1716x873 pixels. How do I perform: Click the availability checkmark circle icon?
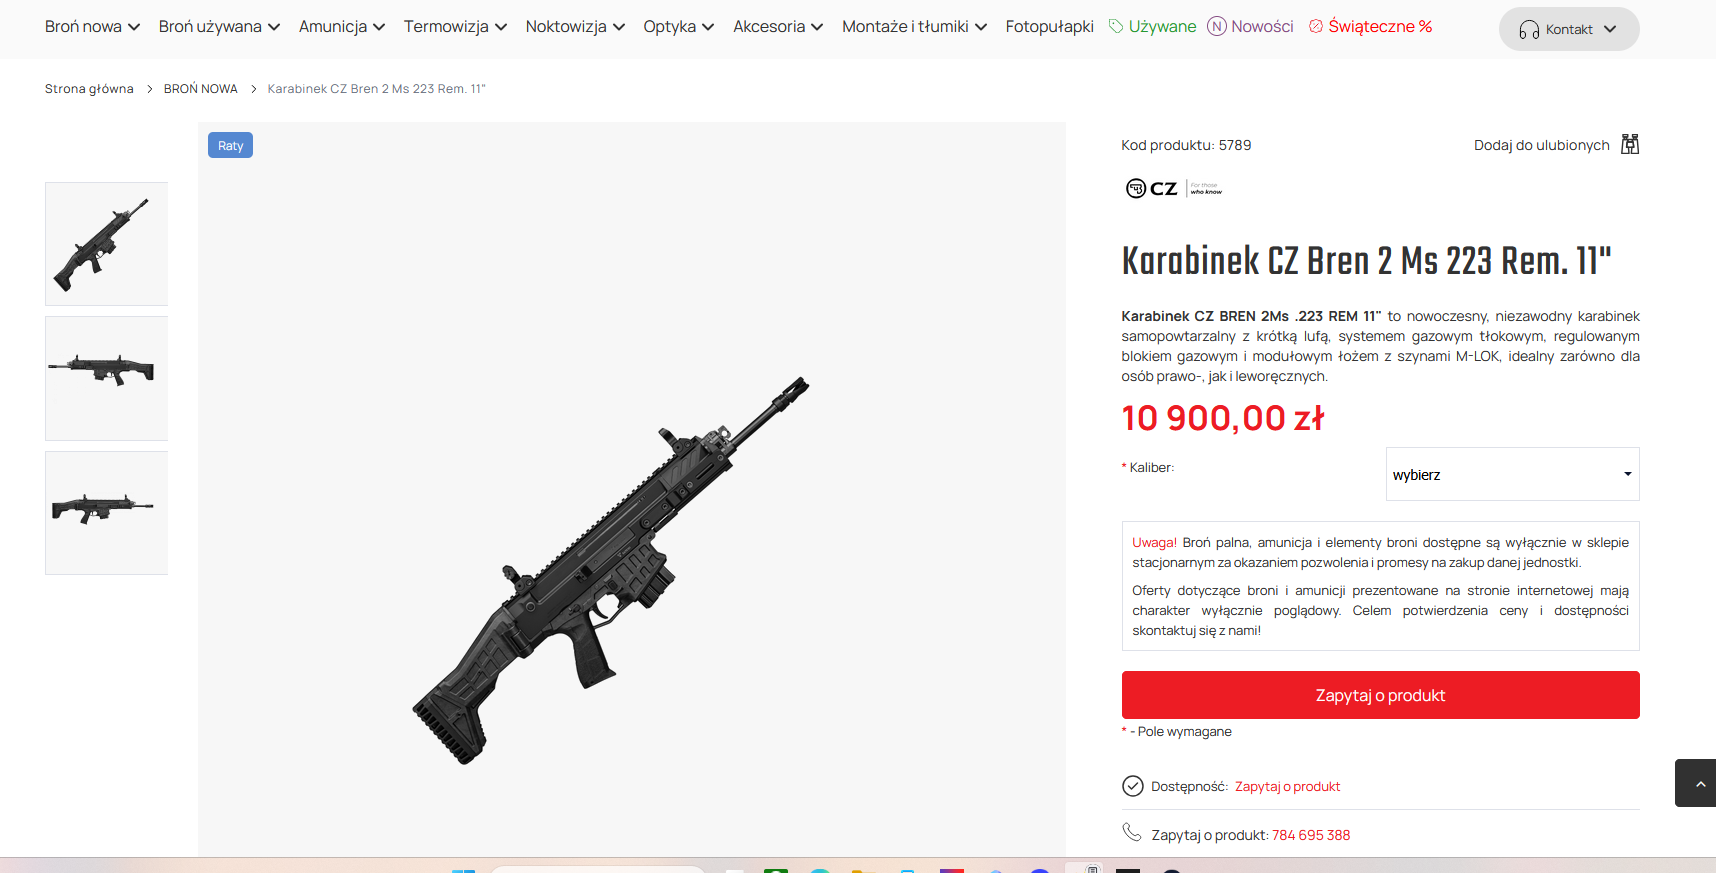(x=1133, y=786)
